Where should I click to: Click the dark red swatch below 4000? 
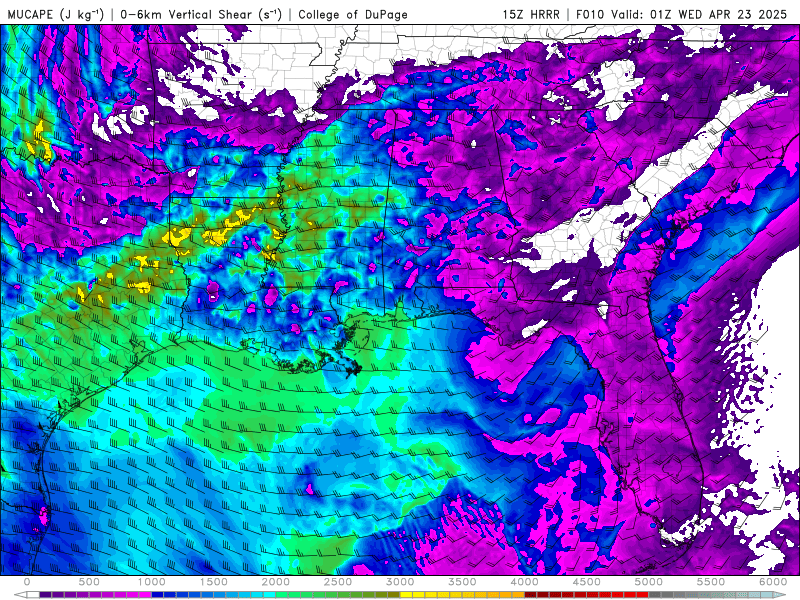point(531,595)
